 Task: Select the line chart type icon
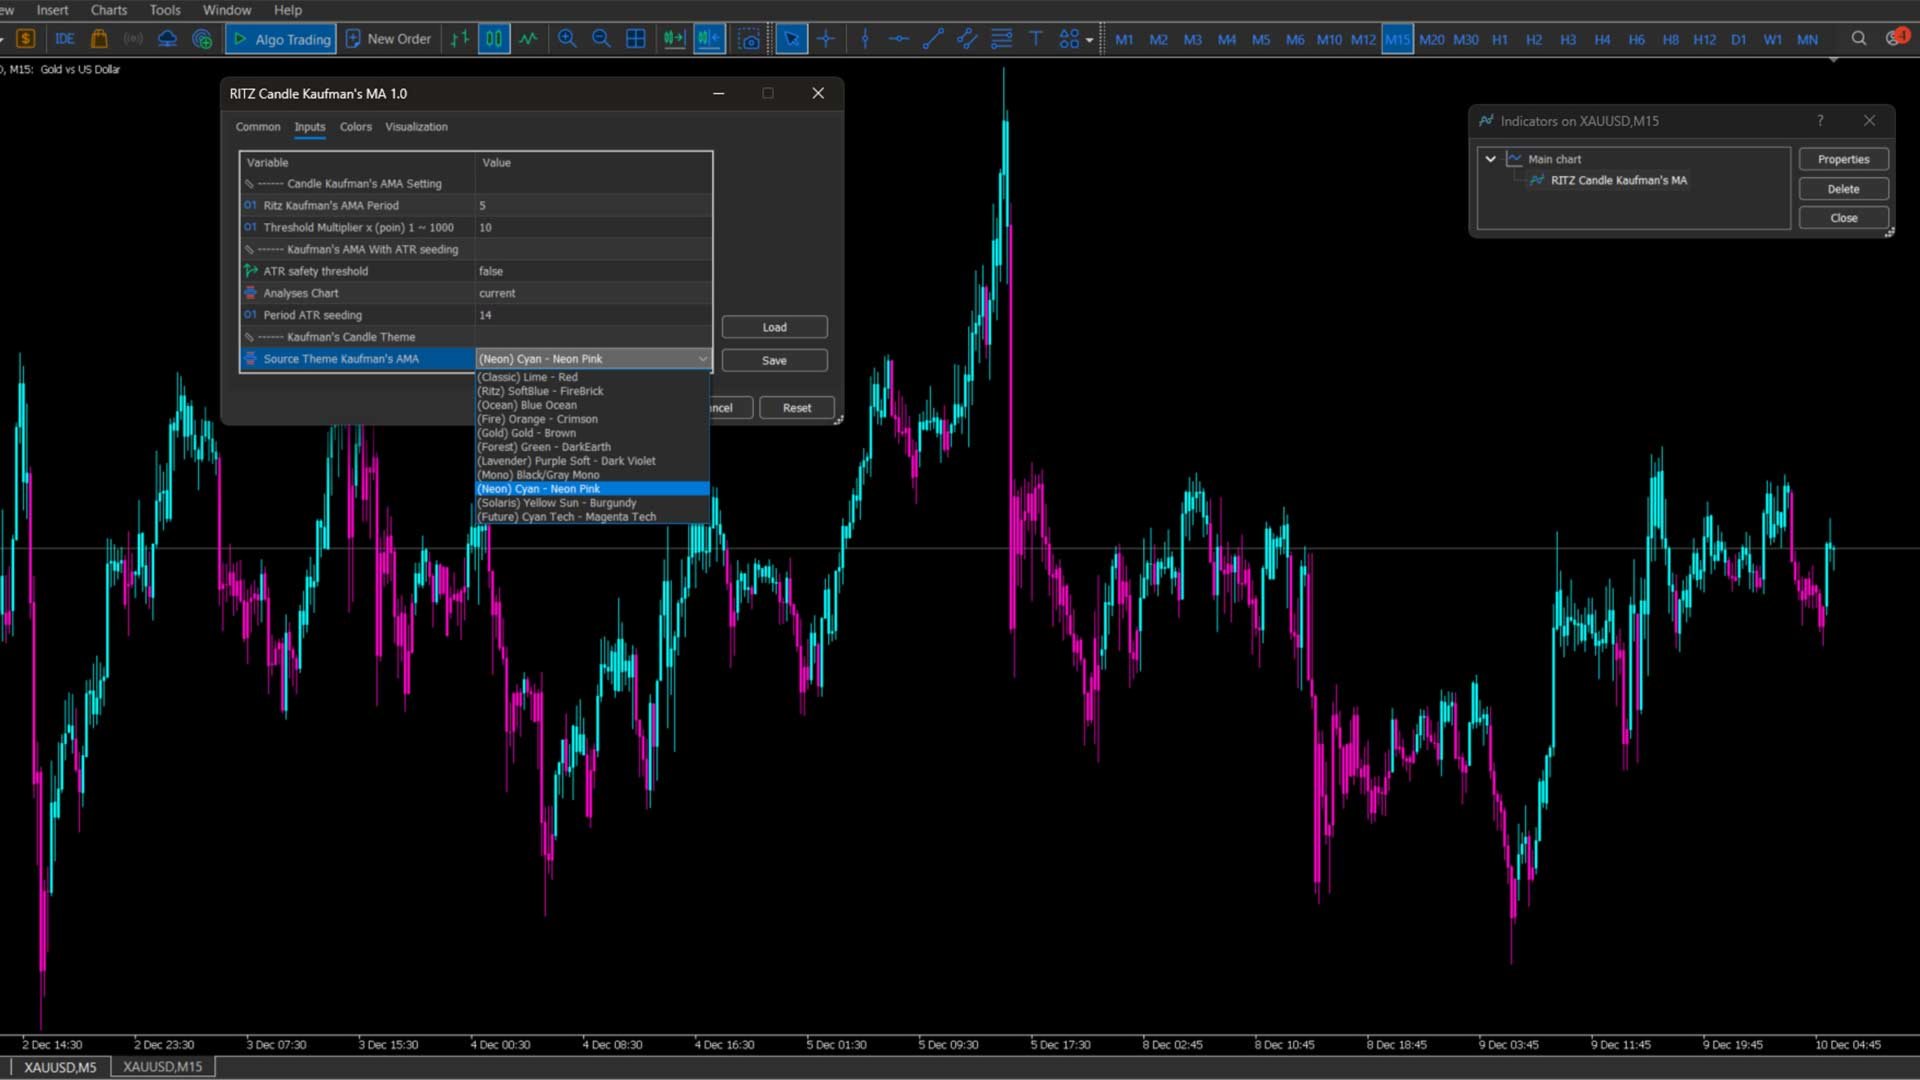[528, 39]
